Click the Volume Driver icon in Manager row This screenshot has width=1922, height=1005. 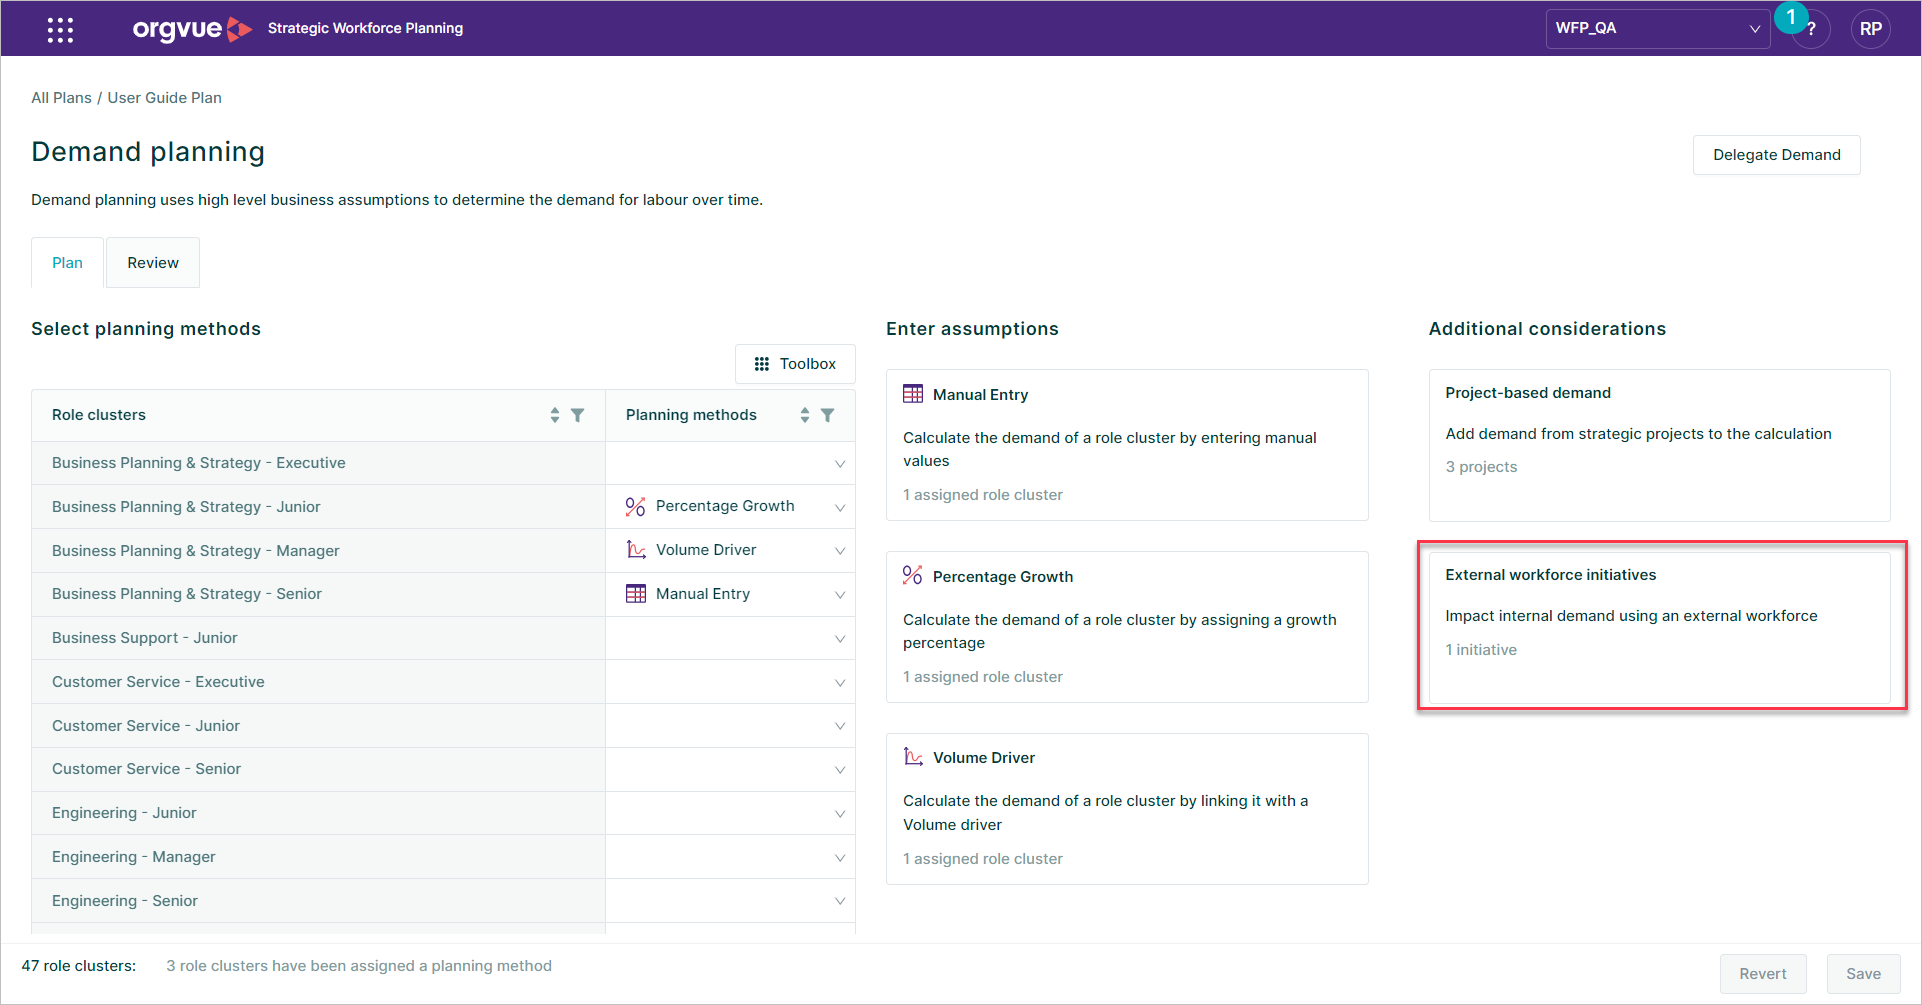[636, 550]
